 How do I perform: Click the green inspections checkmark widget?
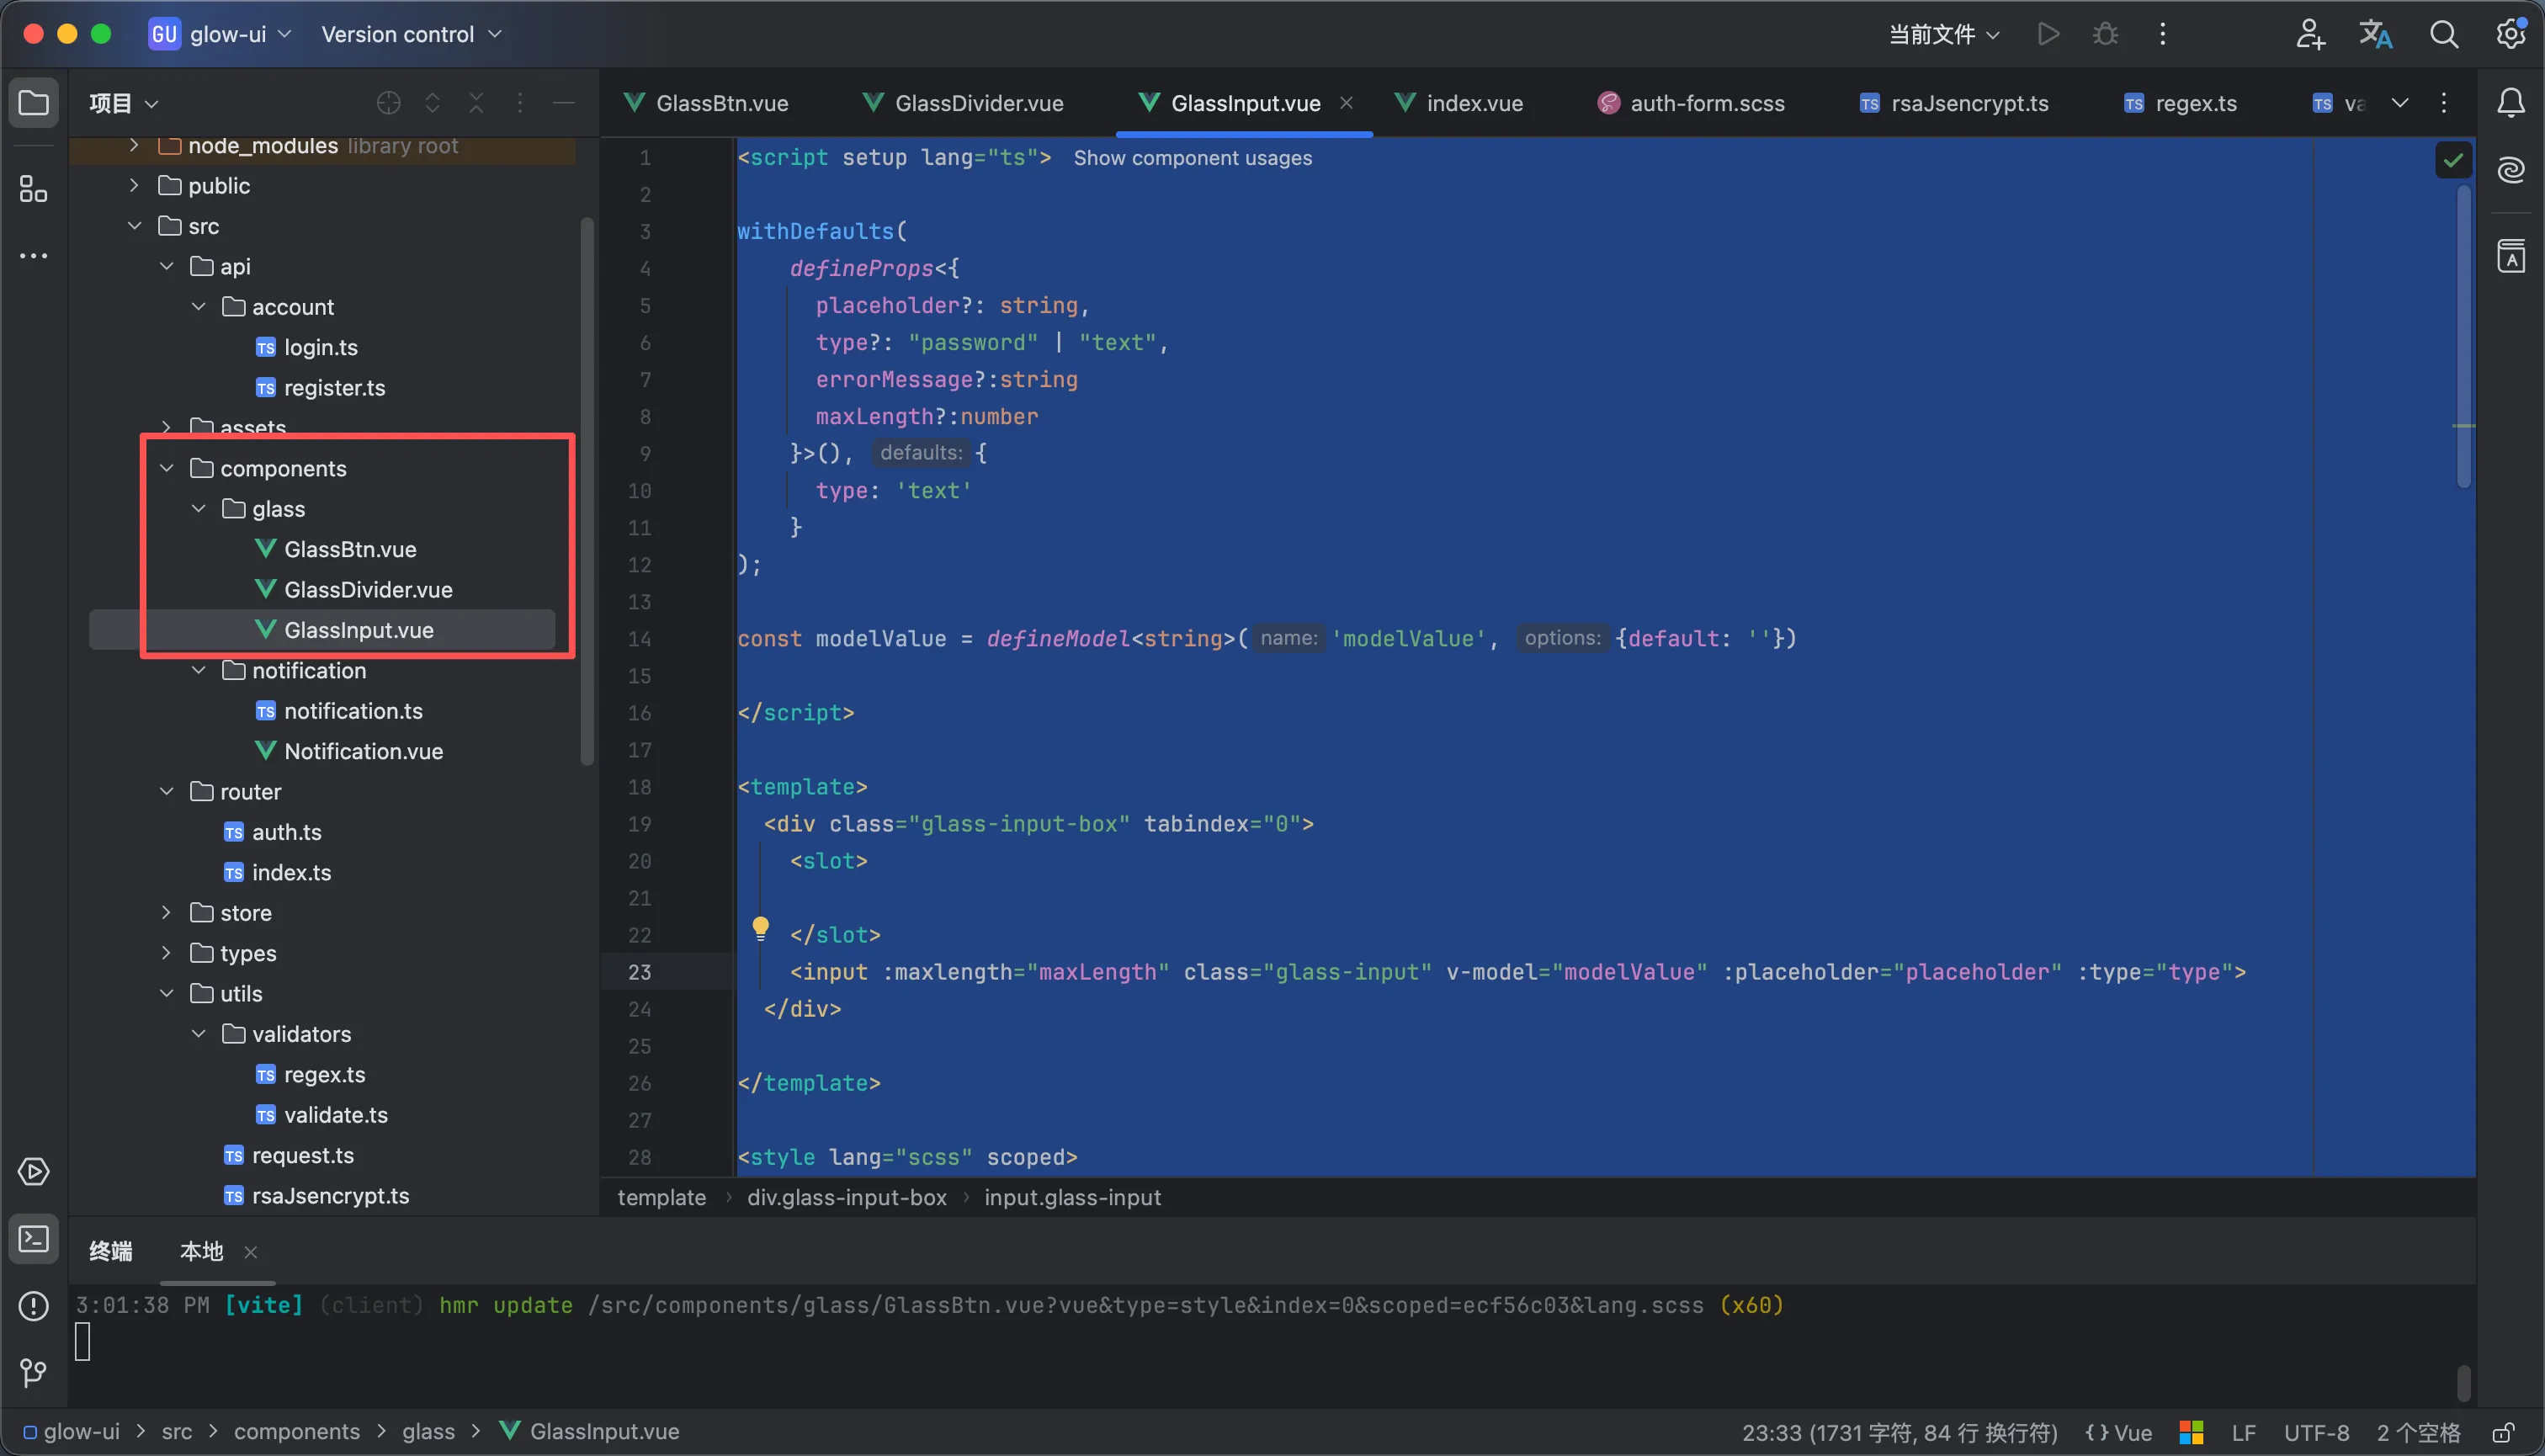tap(2453, 160)
